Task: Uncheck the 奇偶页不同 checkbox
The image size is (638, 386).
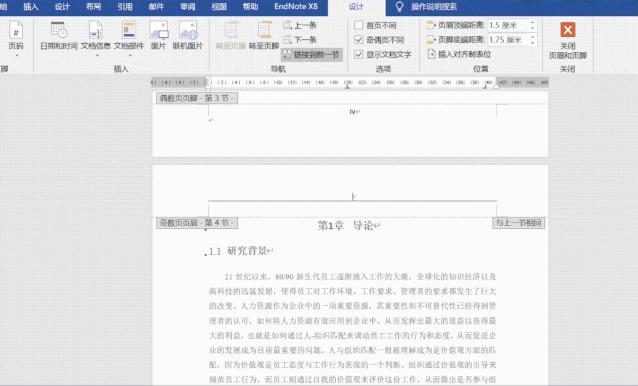Action: (x=358, y=40)
